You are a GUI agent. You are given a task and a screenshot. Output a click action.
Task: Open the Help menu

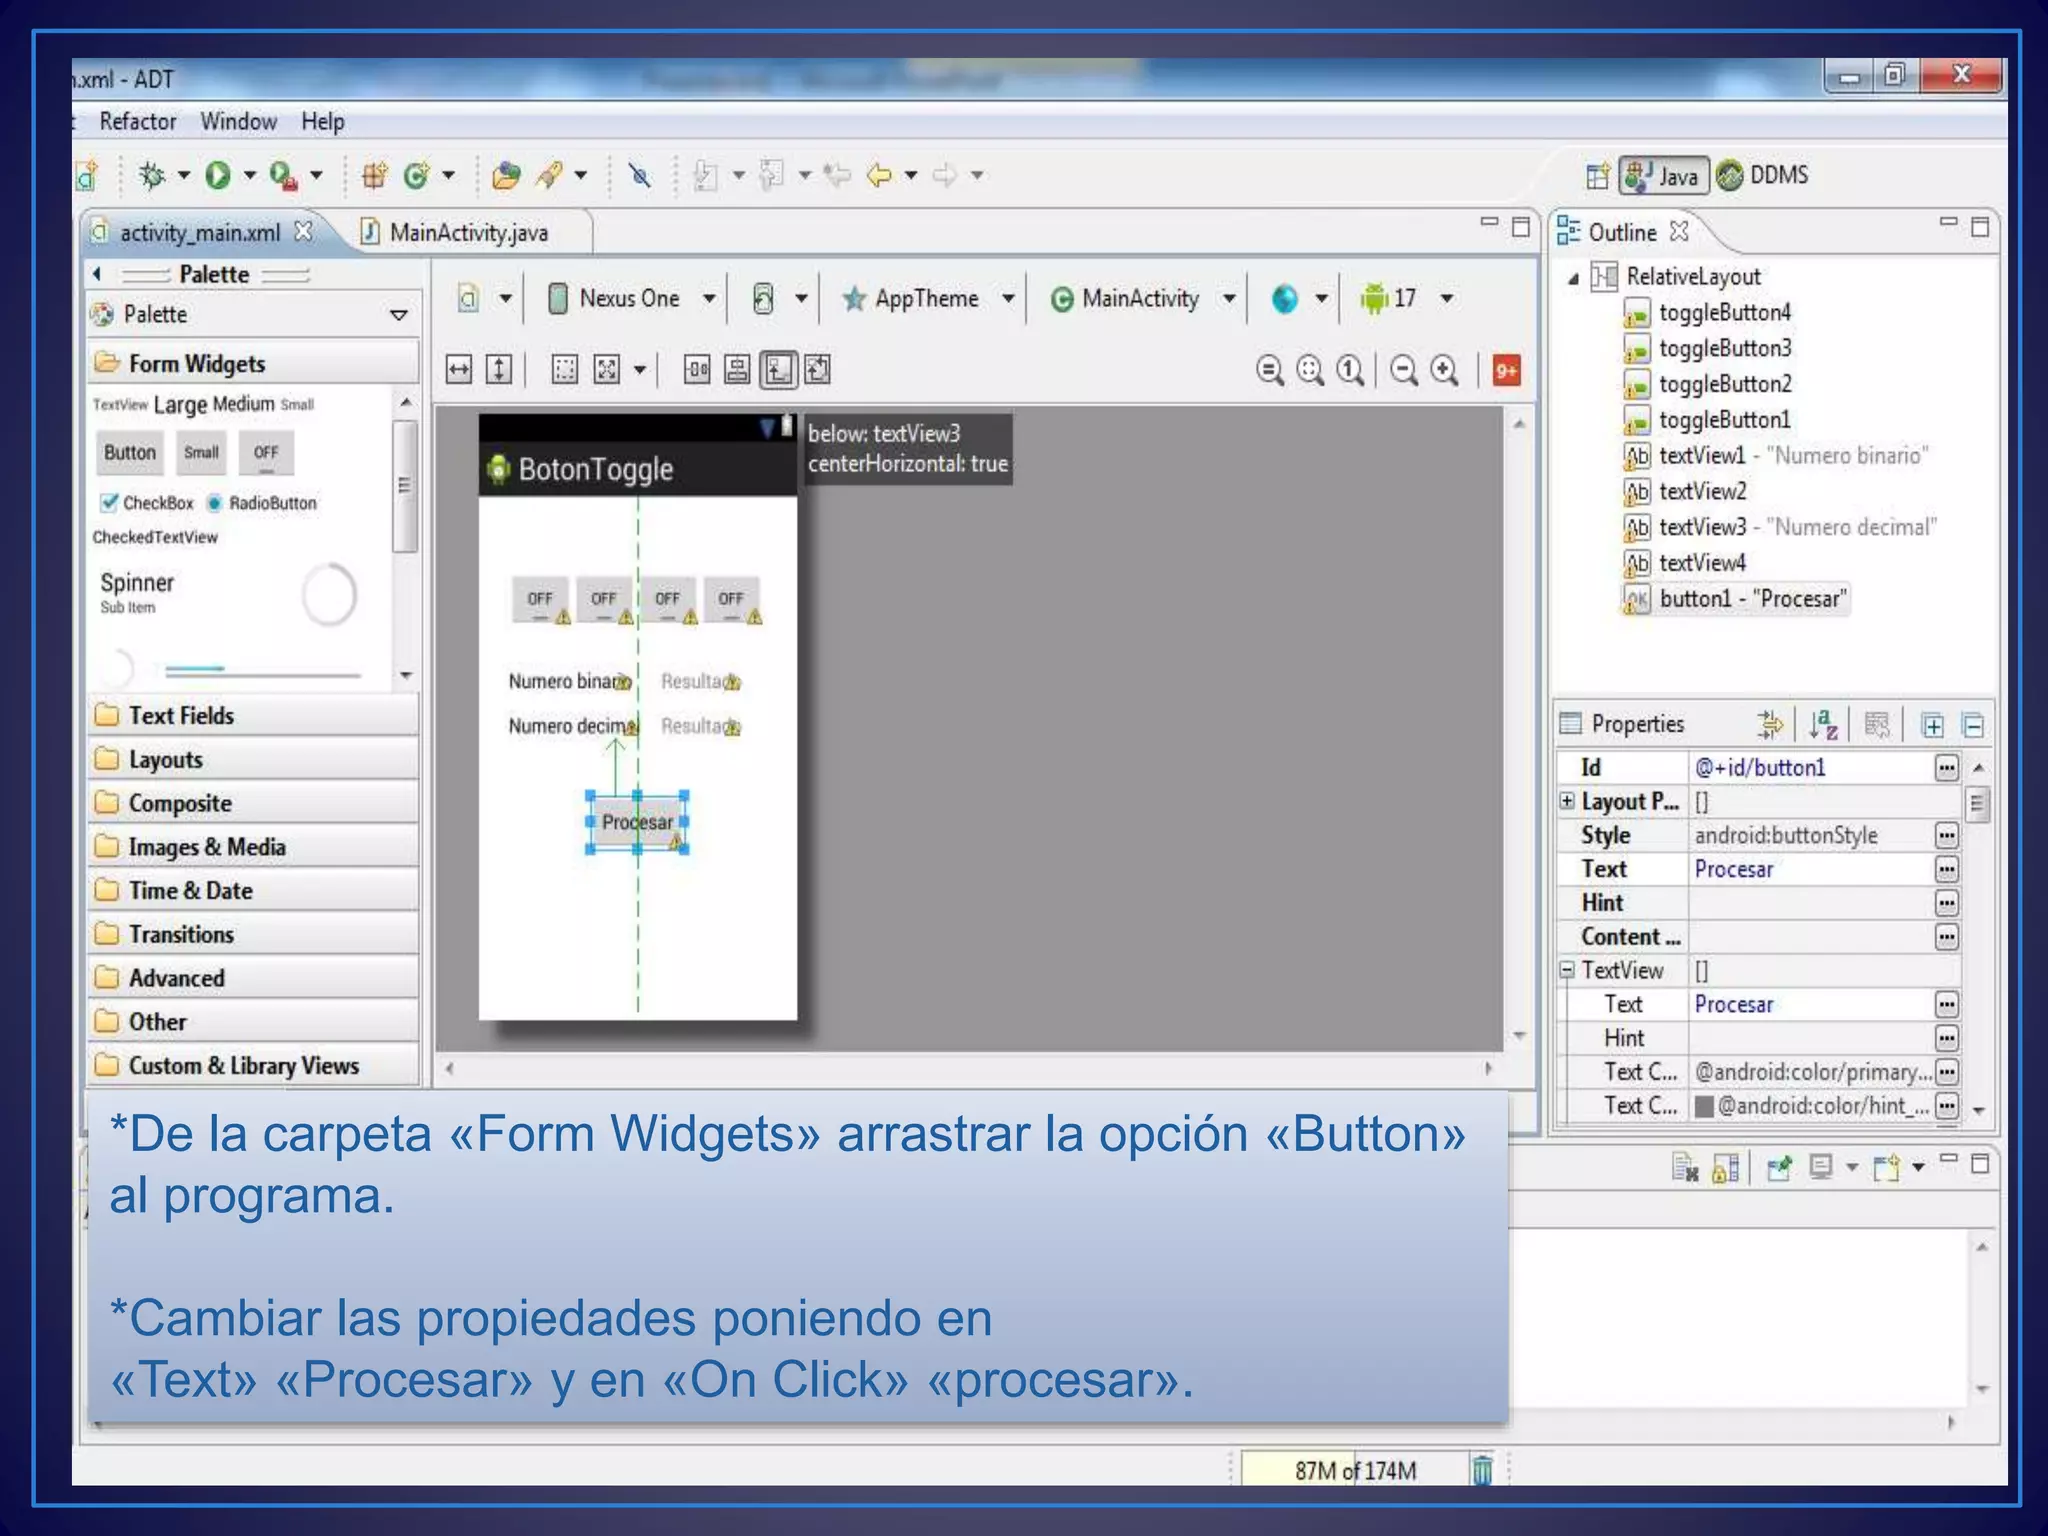[x=322, y=121]
